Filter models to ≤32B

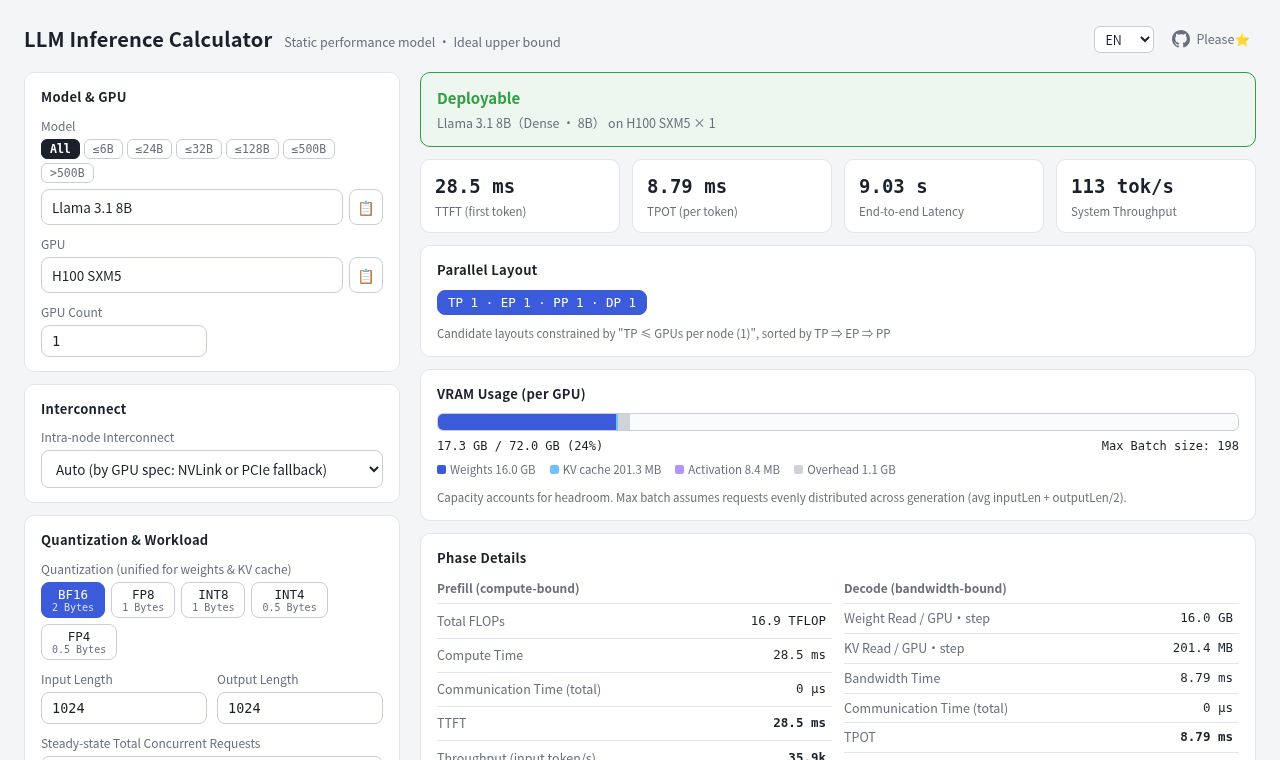tap(199, 149)
